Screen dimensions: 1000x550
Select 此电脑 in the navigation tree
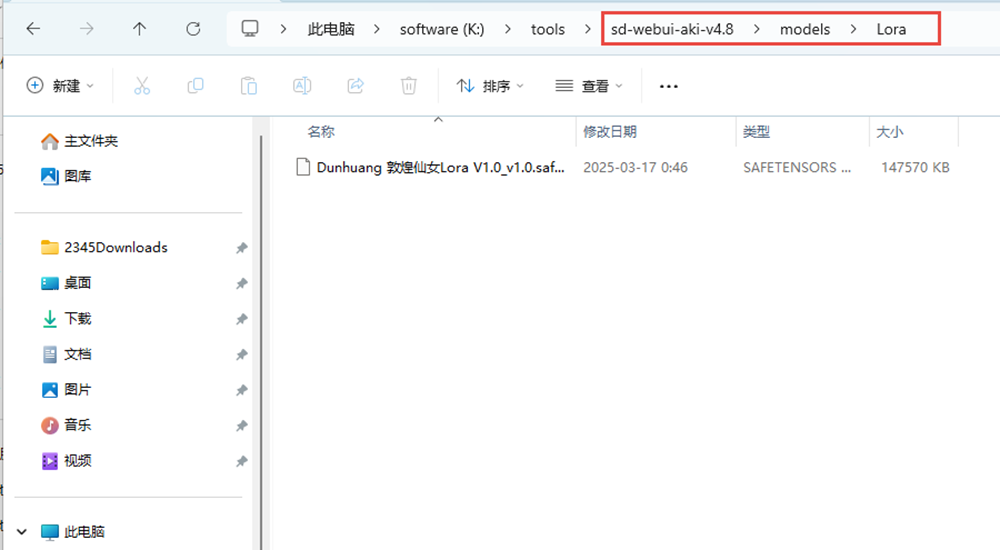tap(73, 531)
